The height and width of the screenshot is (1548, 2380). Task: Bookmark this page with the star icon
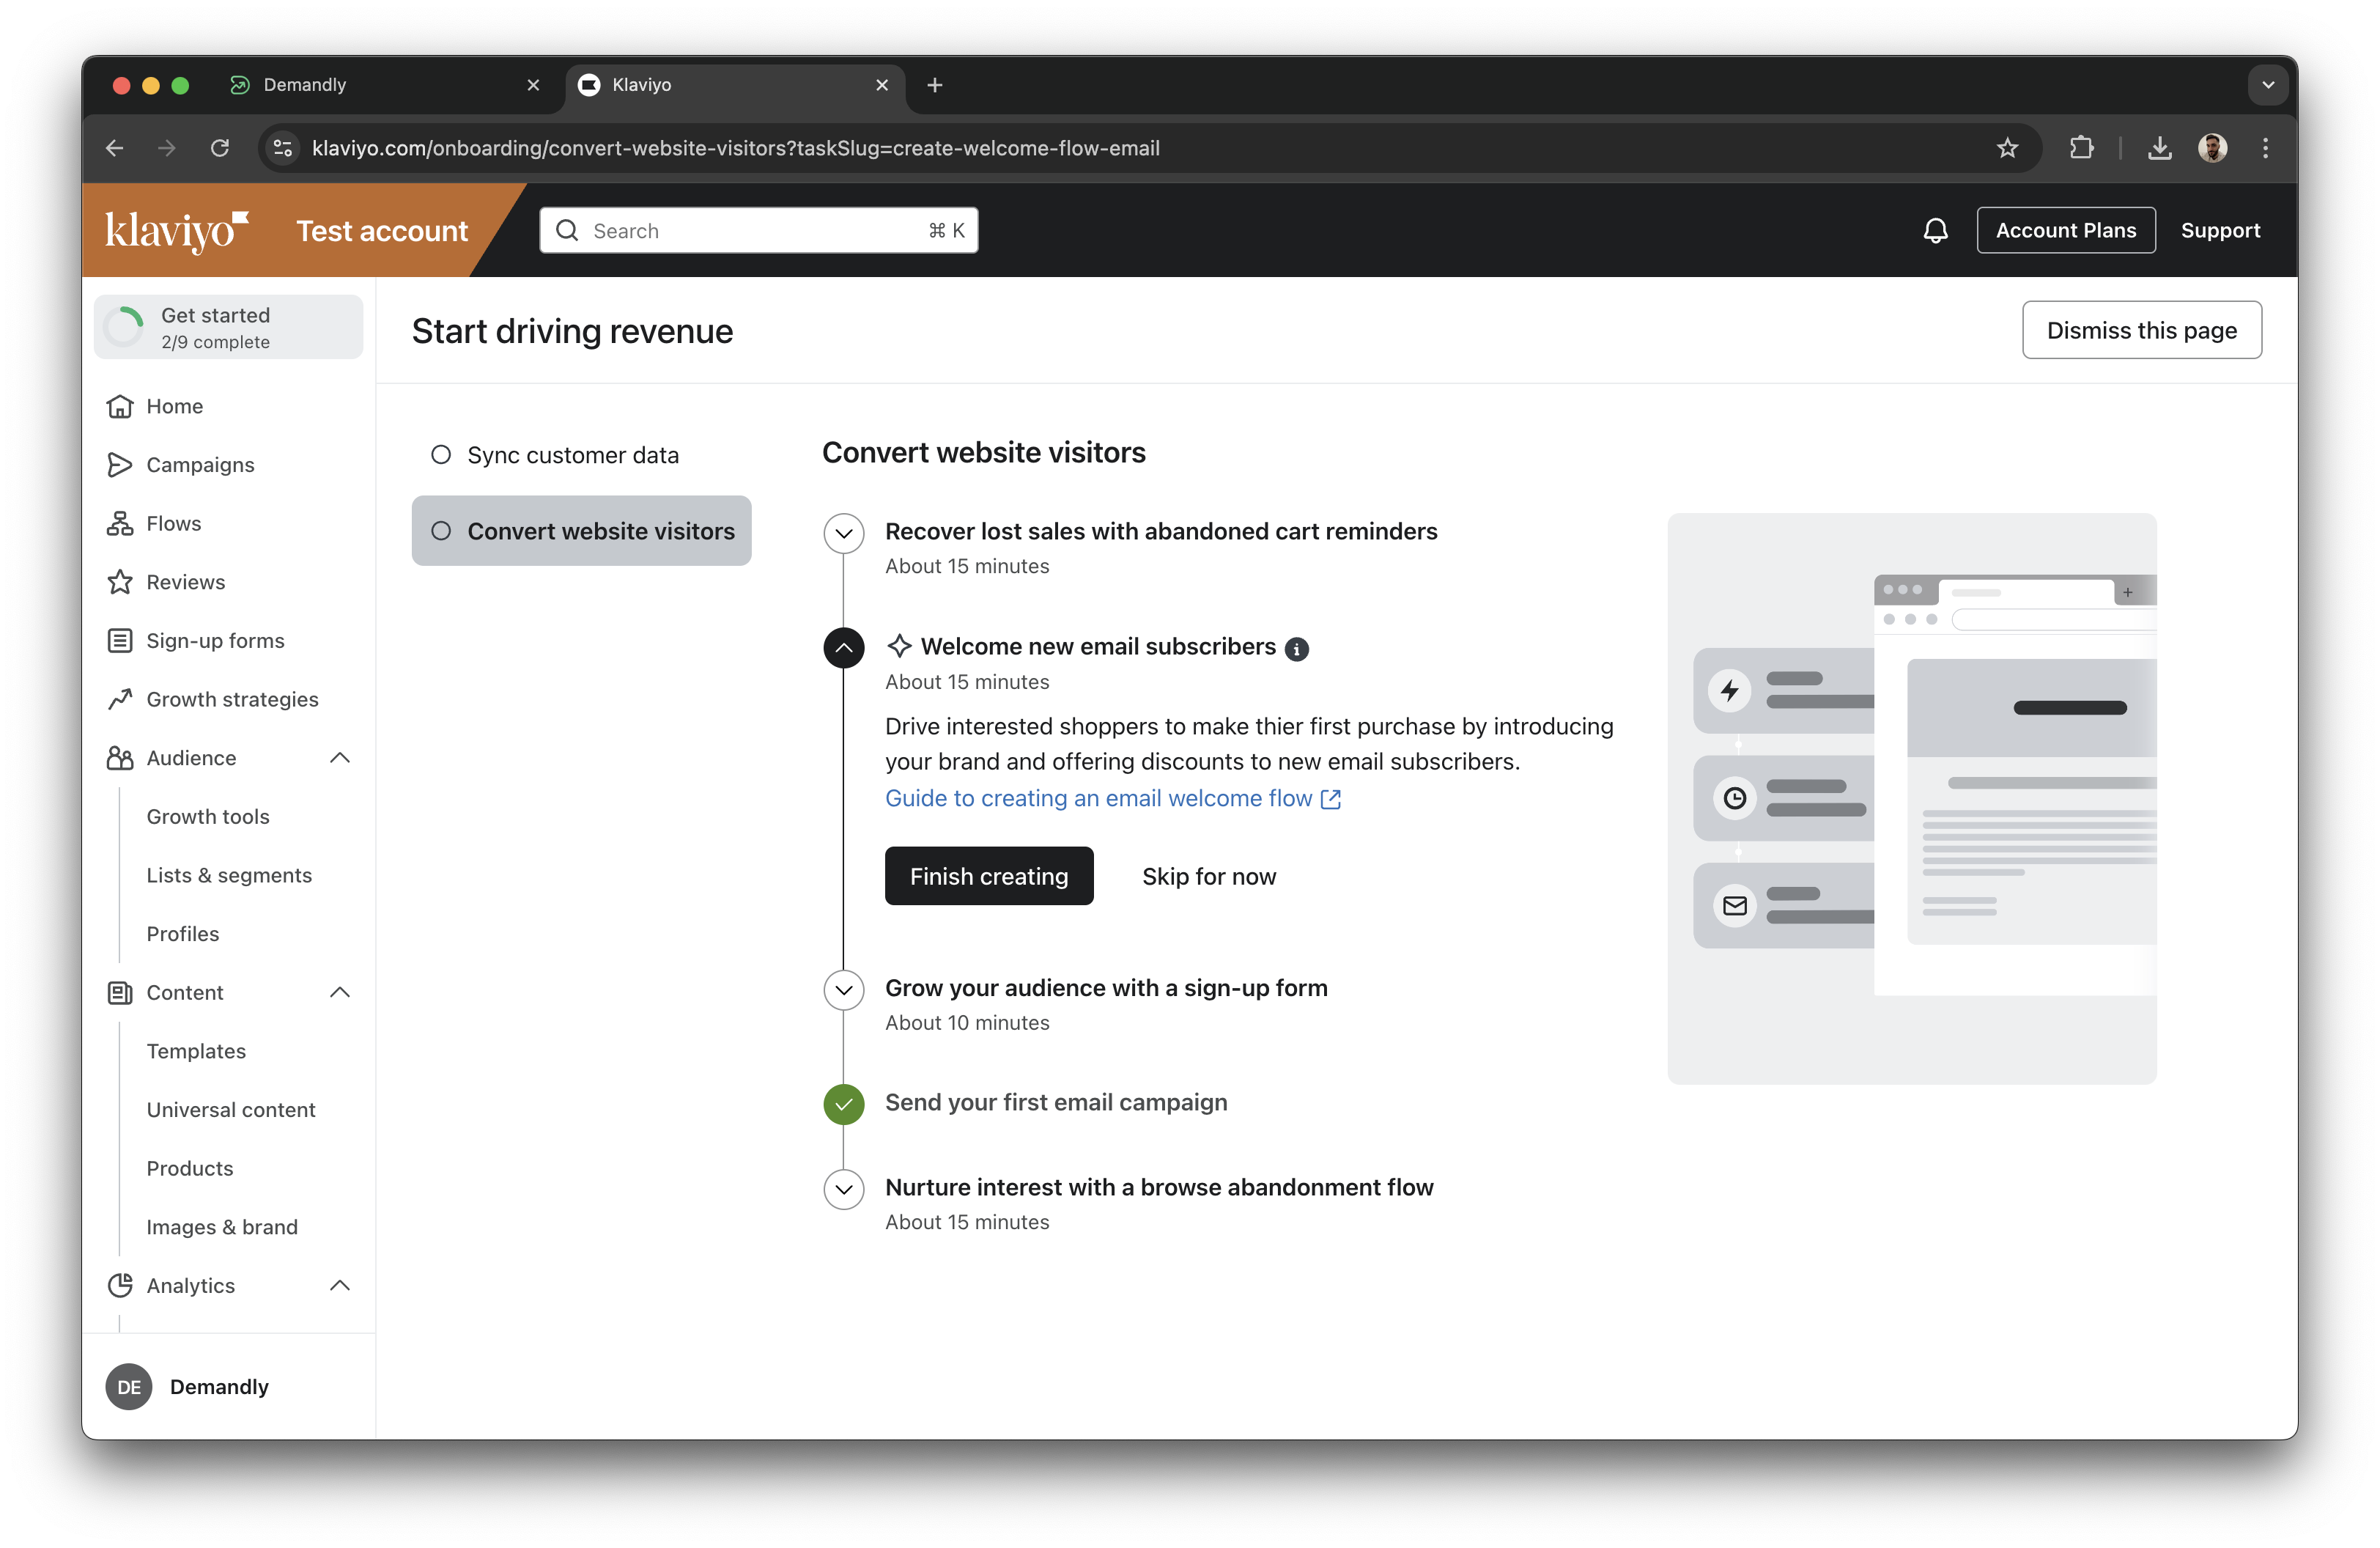point(2006,148)
